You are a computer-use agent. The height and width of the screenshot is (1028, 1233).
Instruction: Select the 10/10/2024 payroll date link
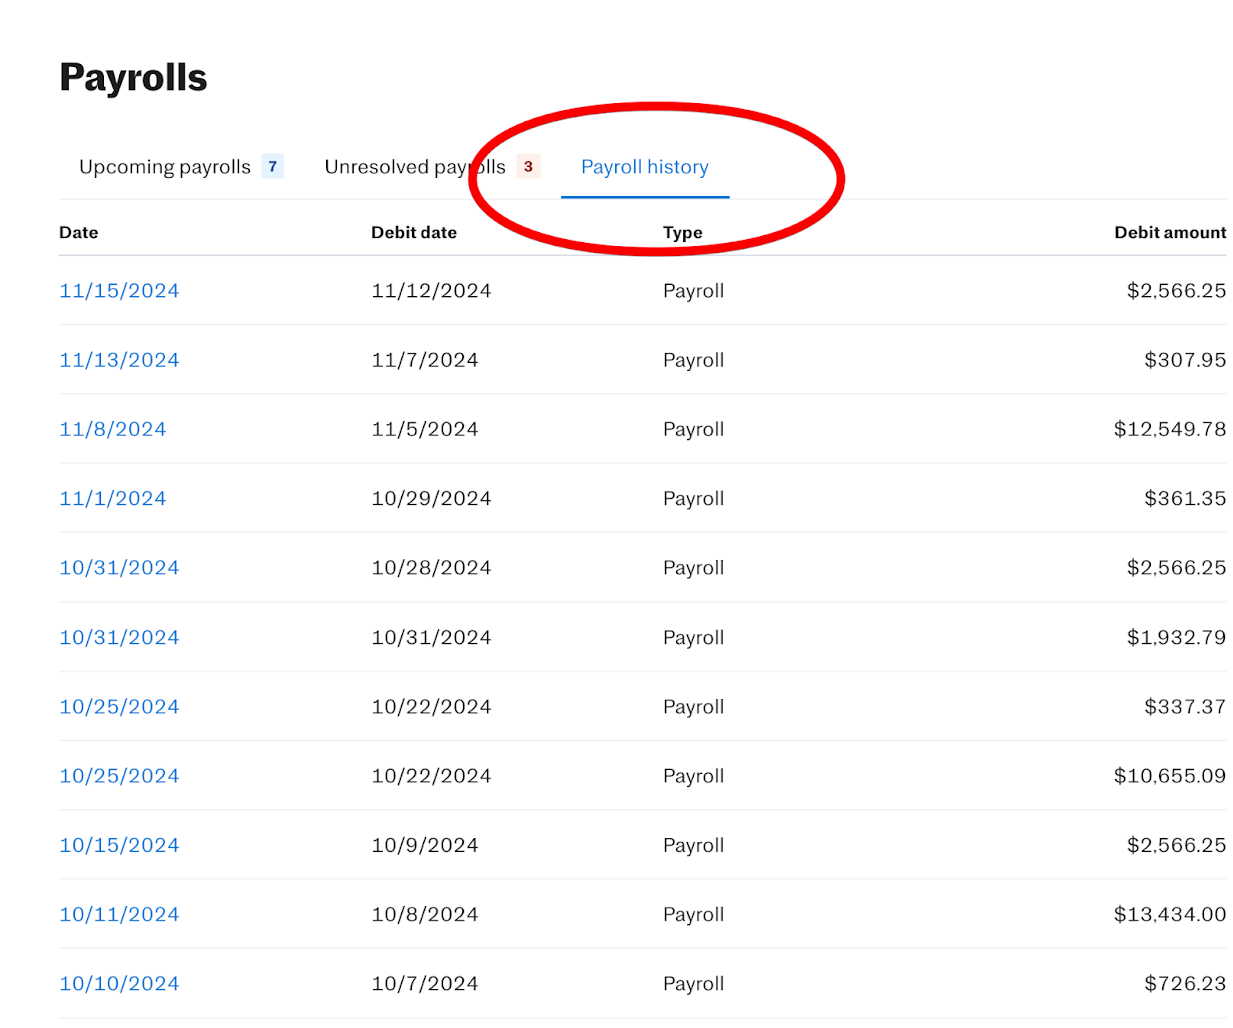(x=119, y=984)
